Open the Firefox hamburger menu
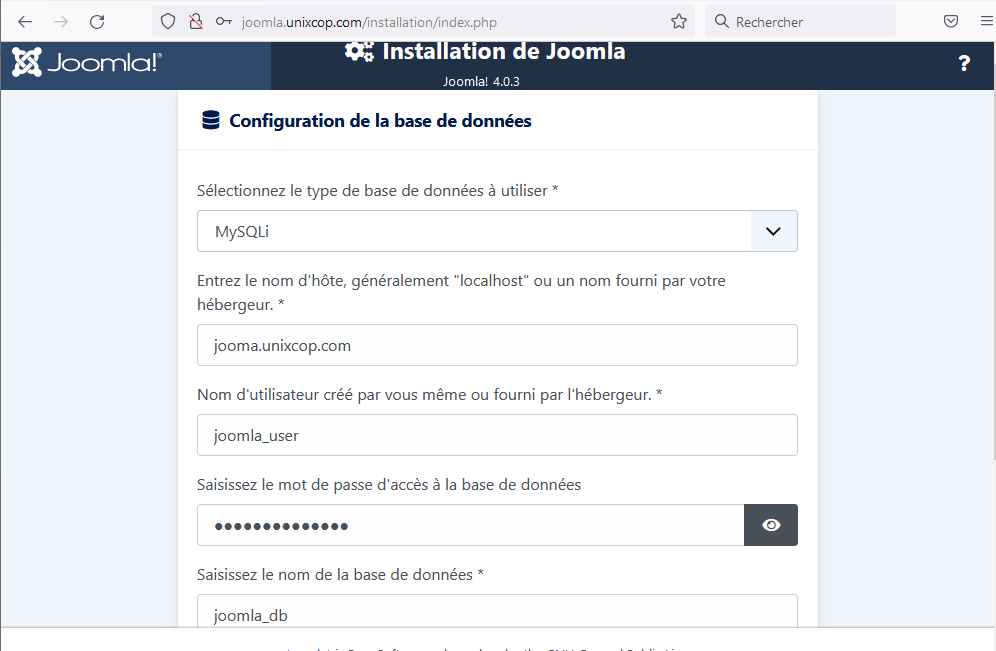This screenshot has width=996, height=651. point(986,22)
